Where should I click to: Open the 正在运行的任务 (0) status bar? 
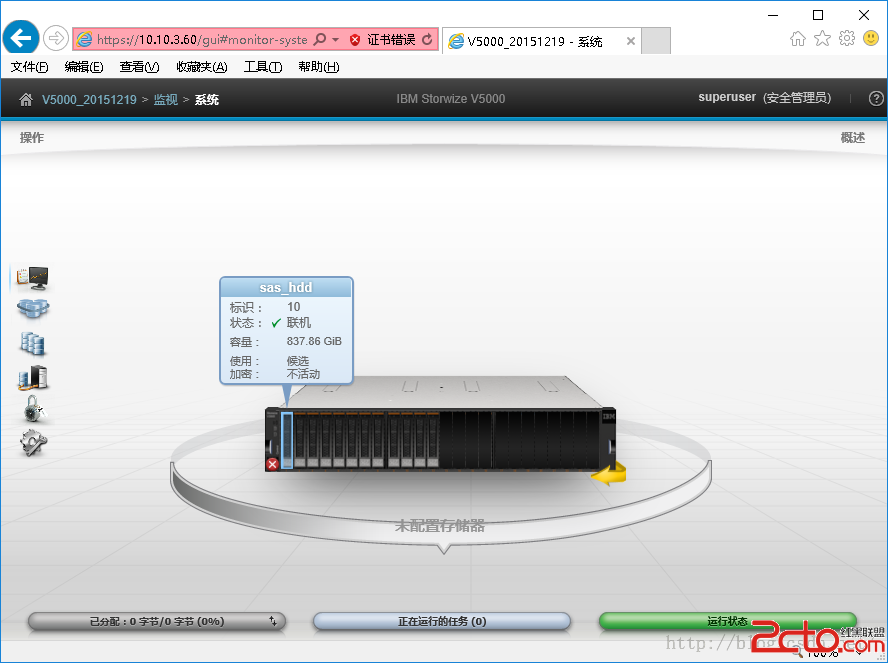(x=442, y=622)
